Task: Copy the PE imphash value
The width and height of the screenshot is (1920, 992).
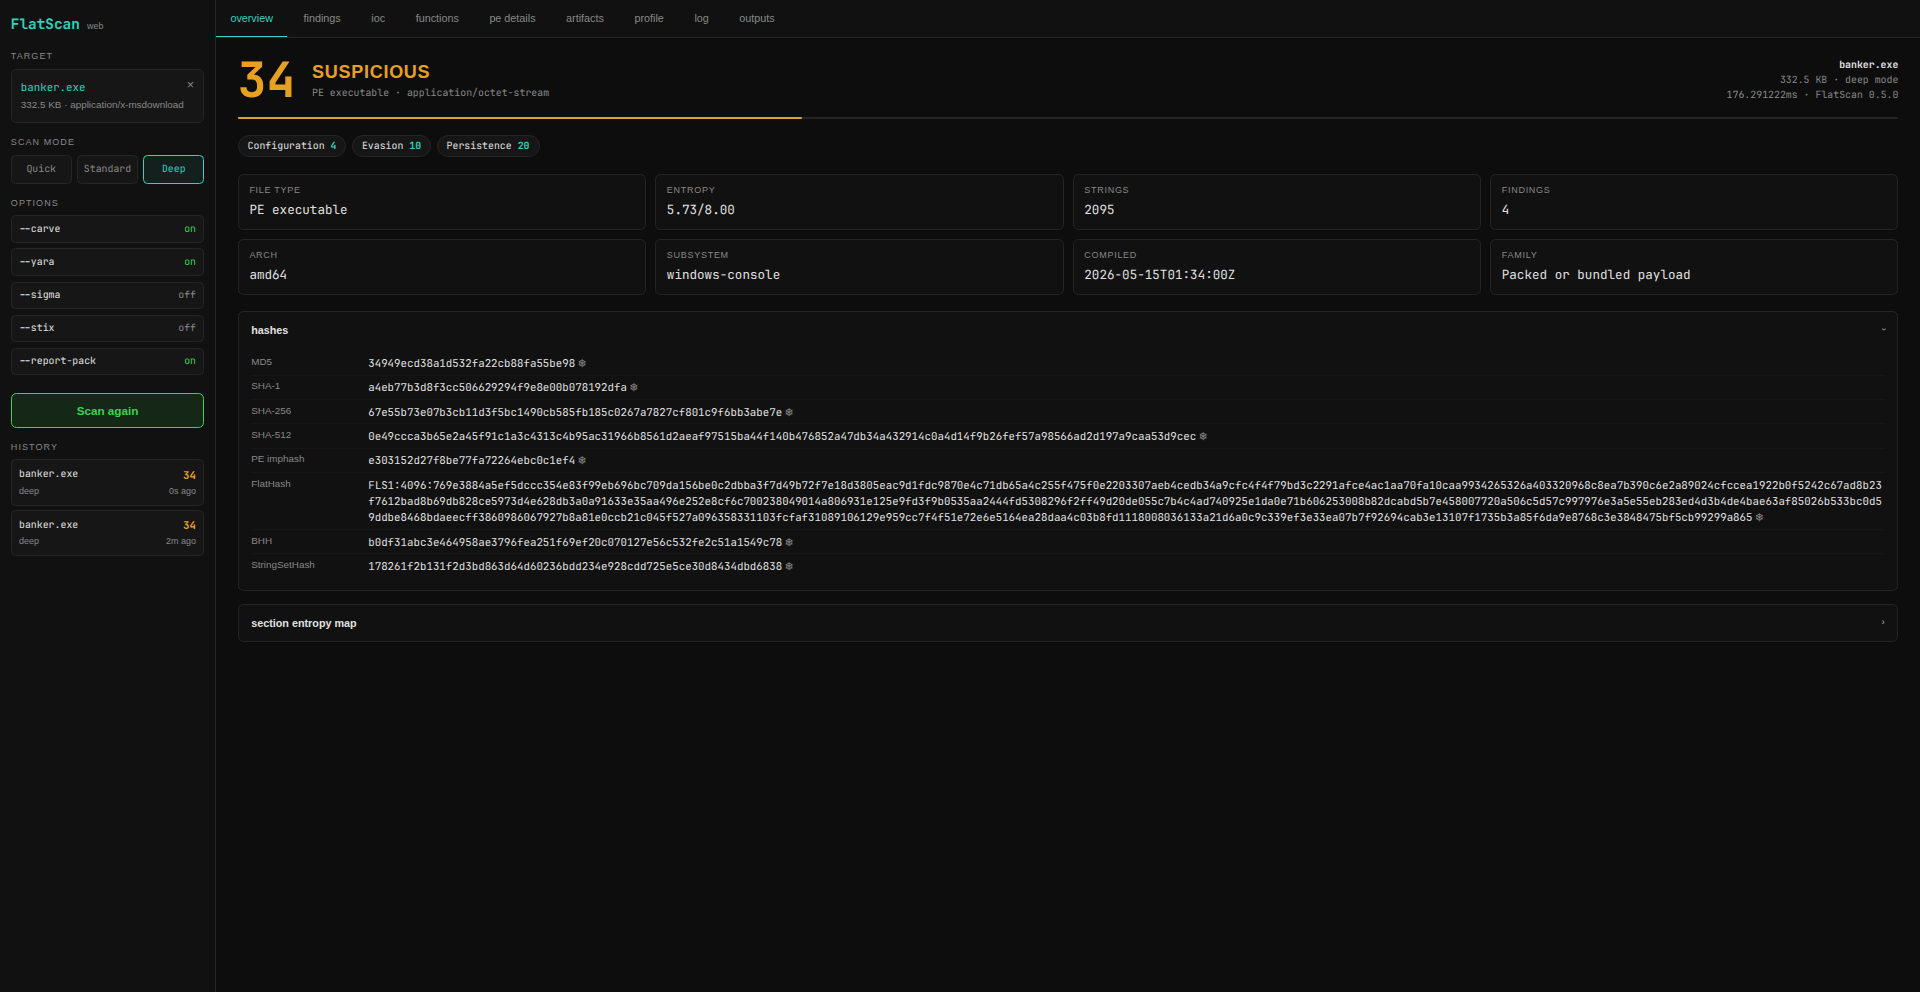Action: click(582, 461)
